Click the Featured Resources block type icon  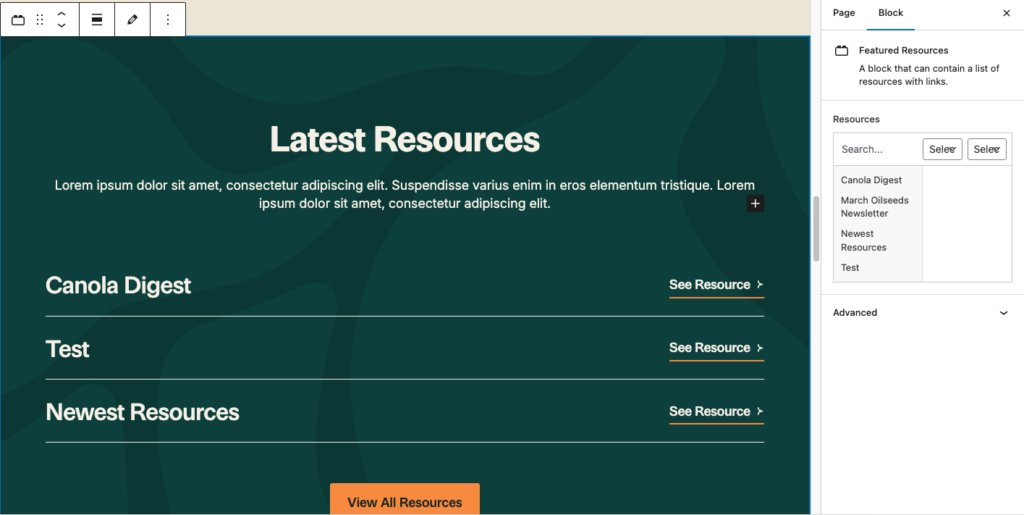pos(18,20)
